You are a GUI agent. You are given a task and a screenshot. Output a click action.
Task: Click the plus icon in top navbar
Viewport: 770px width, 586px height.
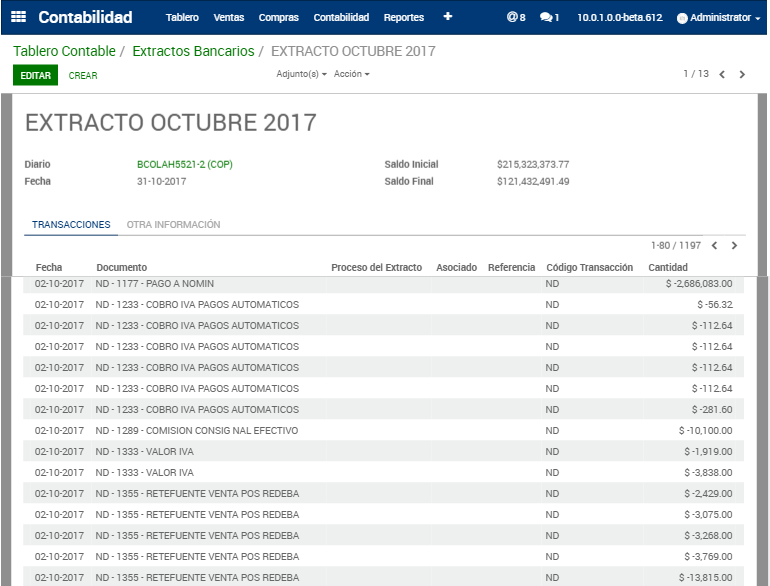(x=447, y=17)
